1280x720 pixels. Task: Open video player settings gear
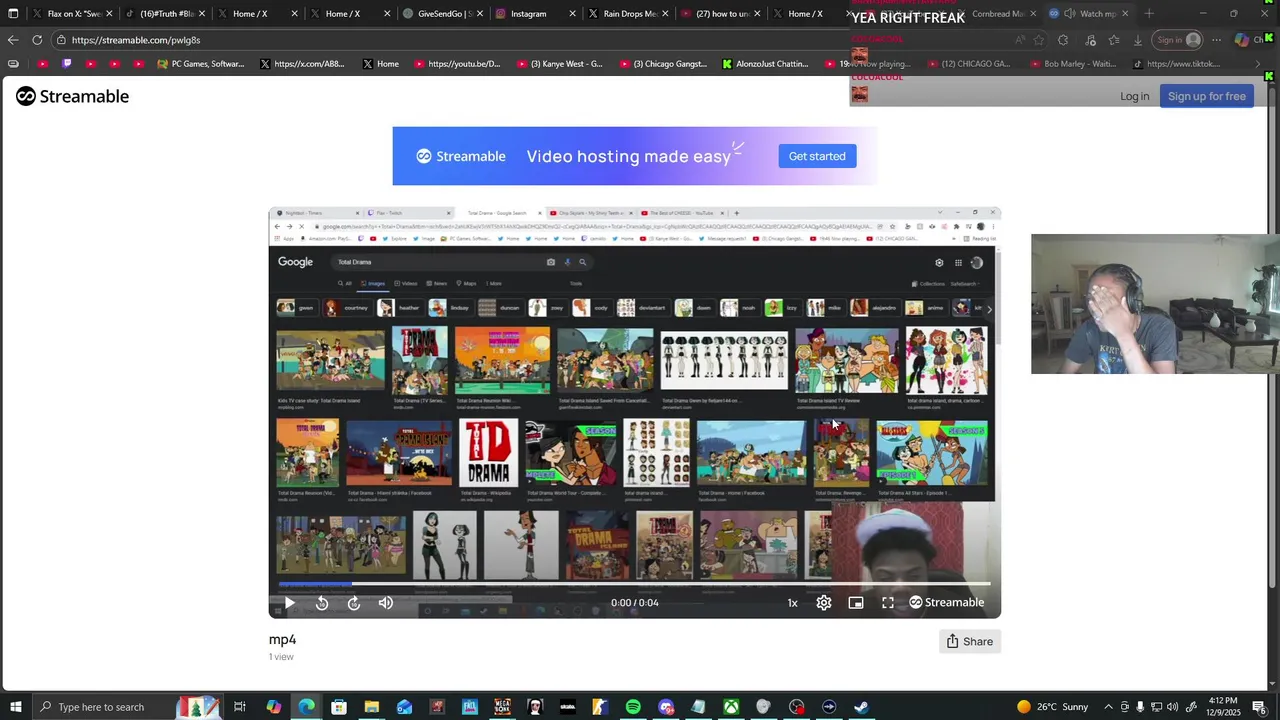tap(824, 603)
